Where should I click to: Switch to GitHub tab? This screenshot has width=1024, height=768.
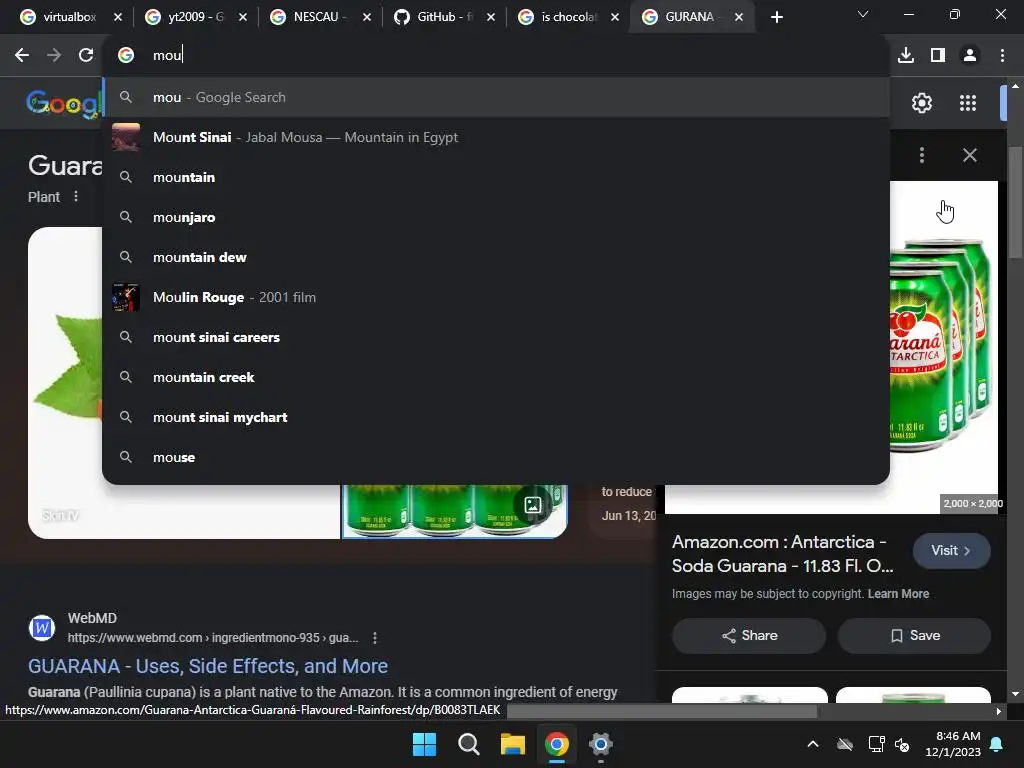(444, 17)
